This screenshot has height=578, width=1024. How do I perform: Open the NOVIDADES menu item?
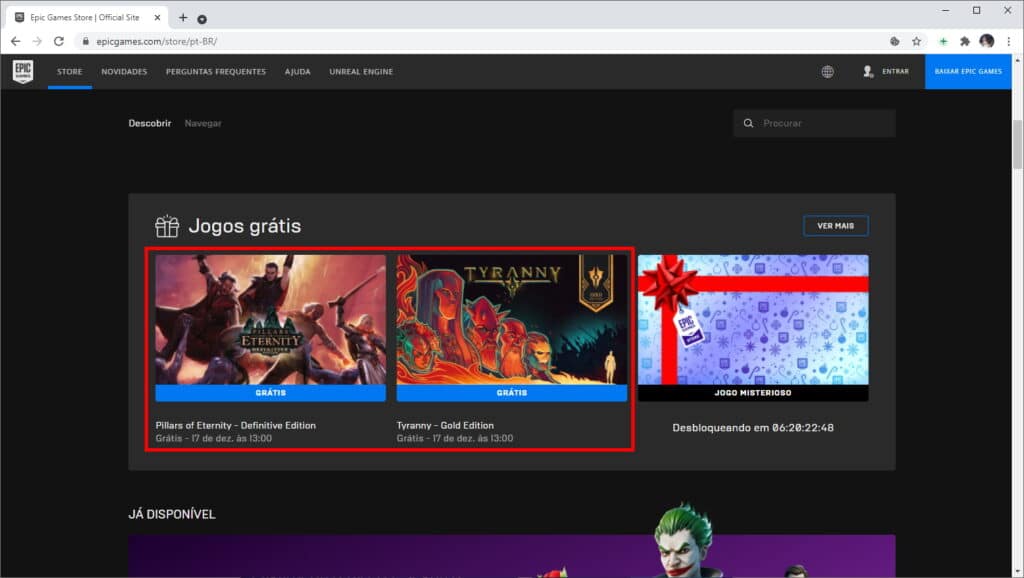124,72
